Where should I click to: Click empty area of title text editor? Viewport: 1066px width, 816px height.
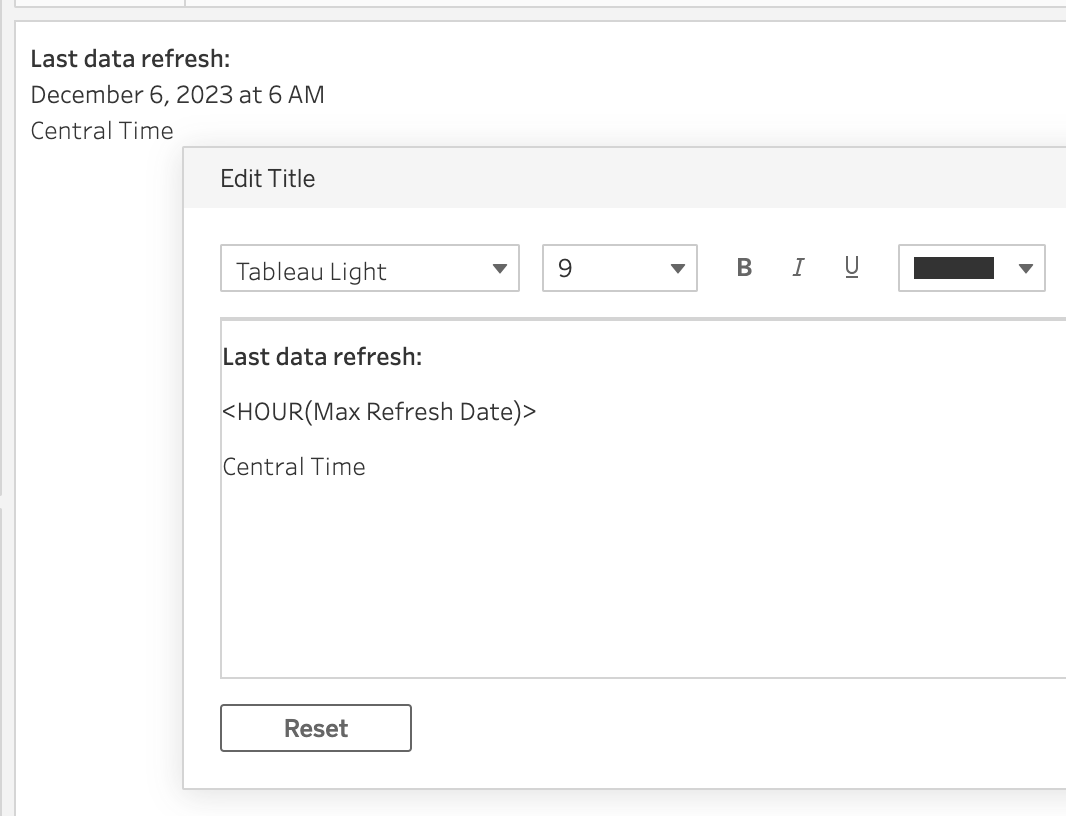[x=640, y=580]
